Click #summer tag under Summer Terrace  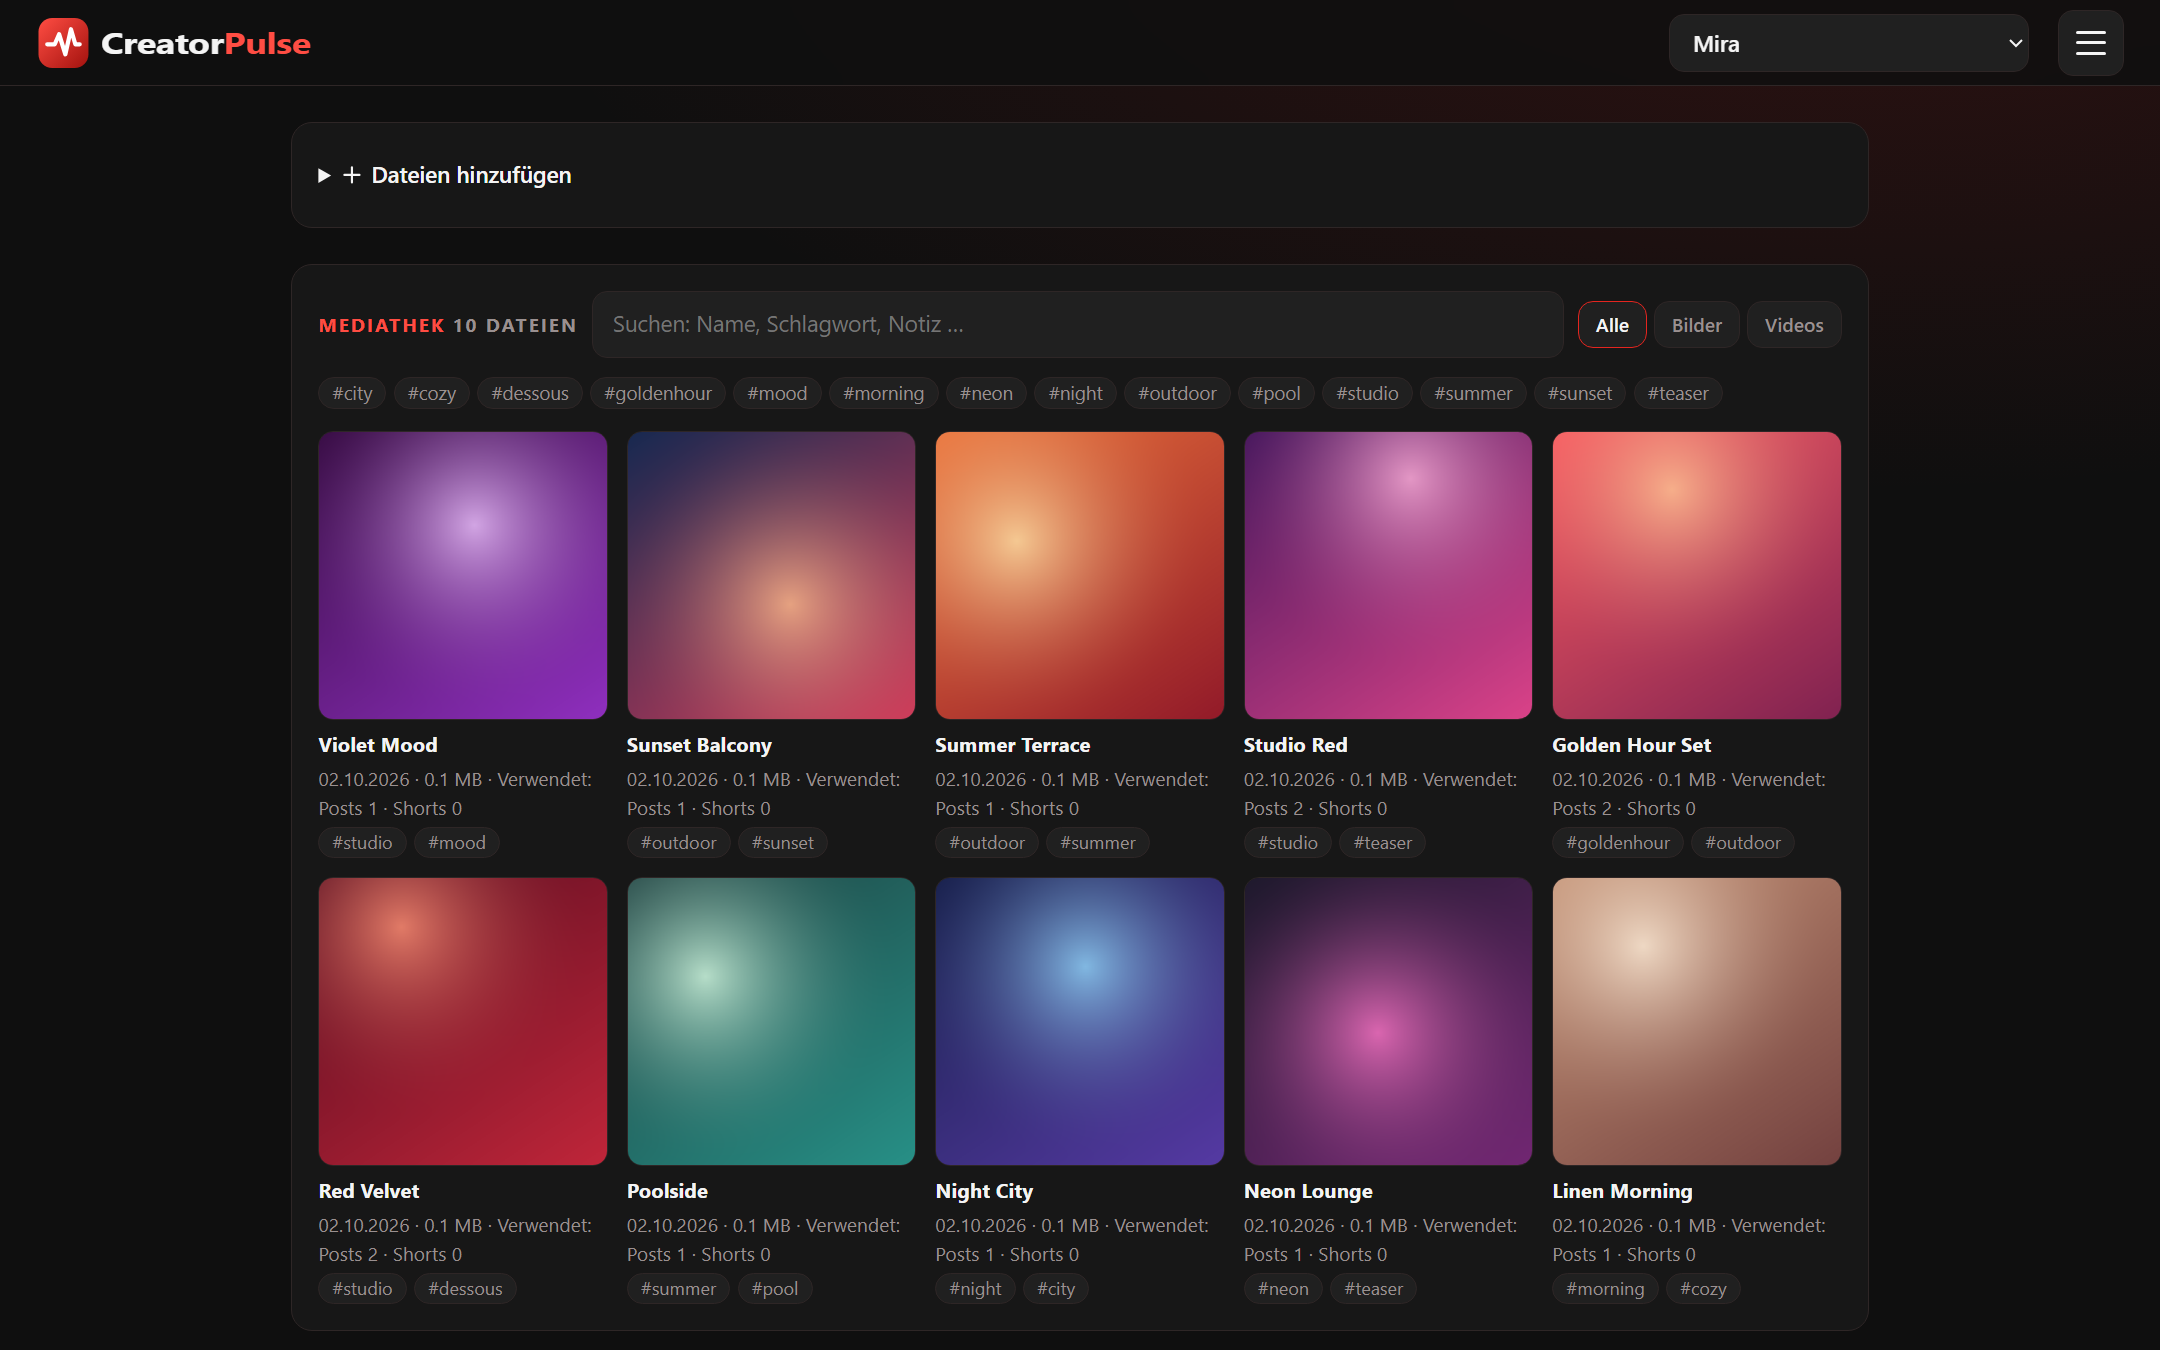tap(1098, 843)
